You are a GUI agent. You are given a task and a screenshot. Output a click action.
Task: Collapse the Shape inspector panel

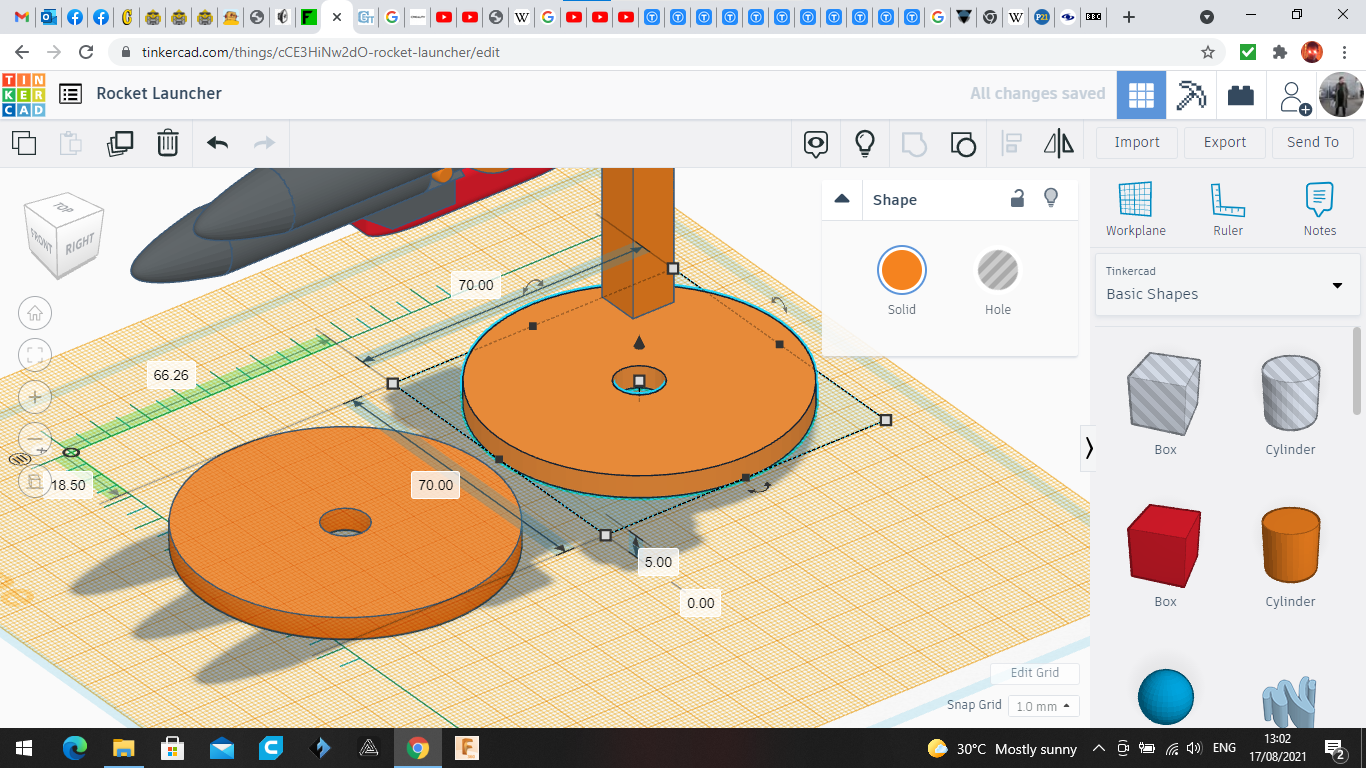click(x=842, y=199)
